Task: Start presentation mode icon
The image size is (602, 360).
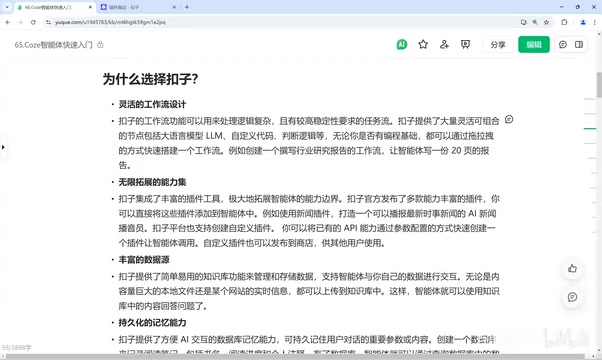Action: [x=465, y=45]
